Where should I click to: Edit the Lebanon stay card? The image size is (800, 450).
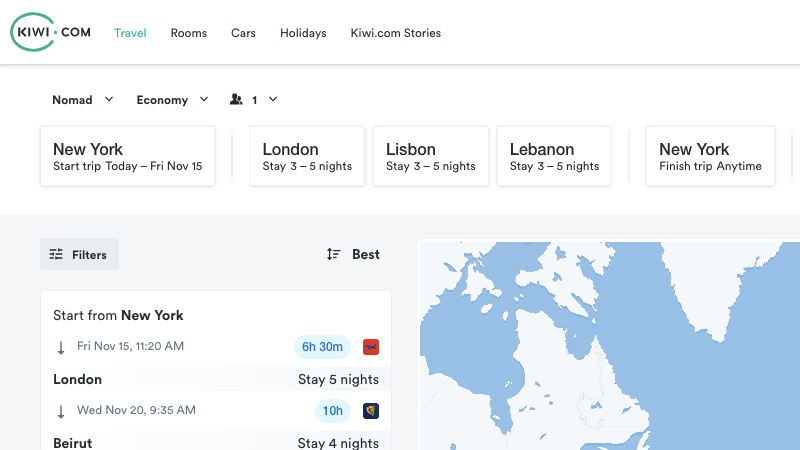554,156
